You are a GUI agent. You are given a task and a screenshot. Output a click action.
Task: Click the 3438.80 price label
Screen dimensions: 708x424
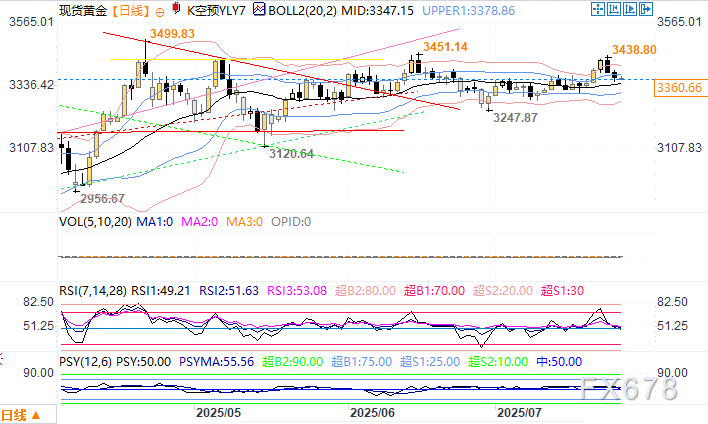click(633, 49)
